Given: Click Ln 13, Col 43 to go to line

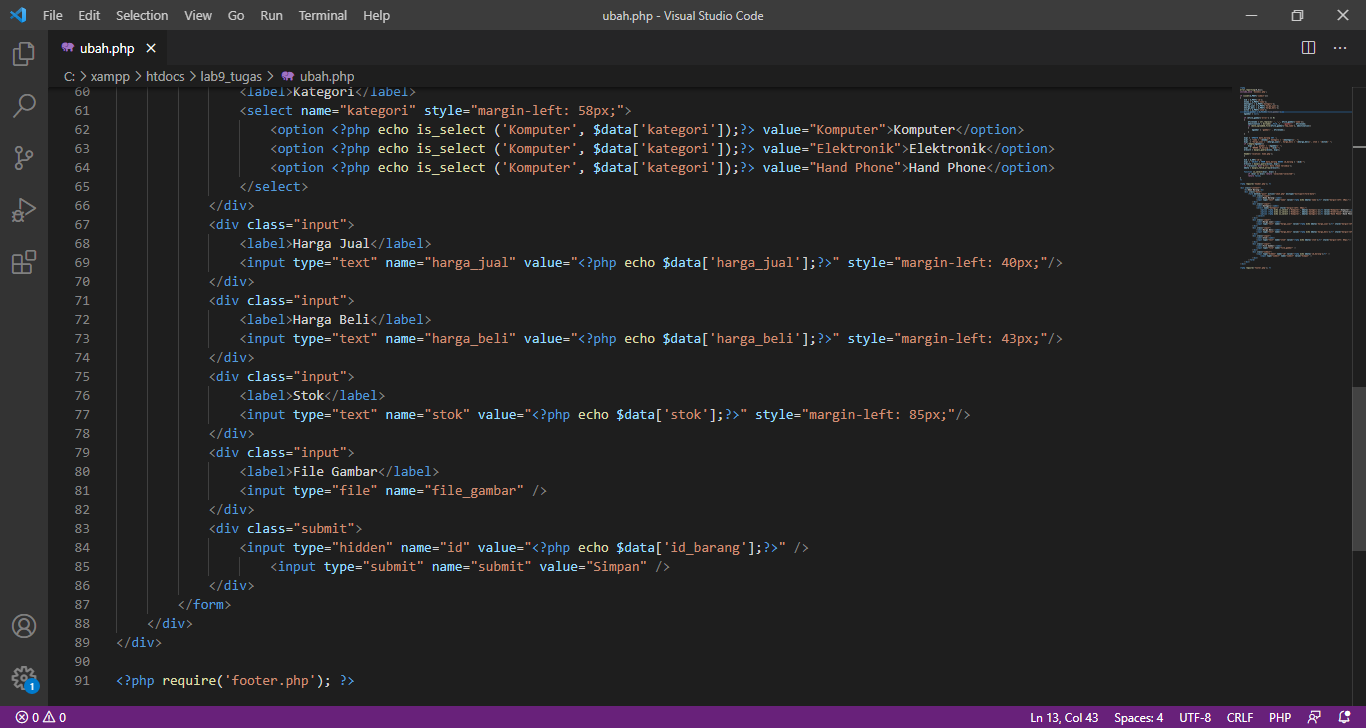Looking at the screenshot, I should [x=1064, y=717].
